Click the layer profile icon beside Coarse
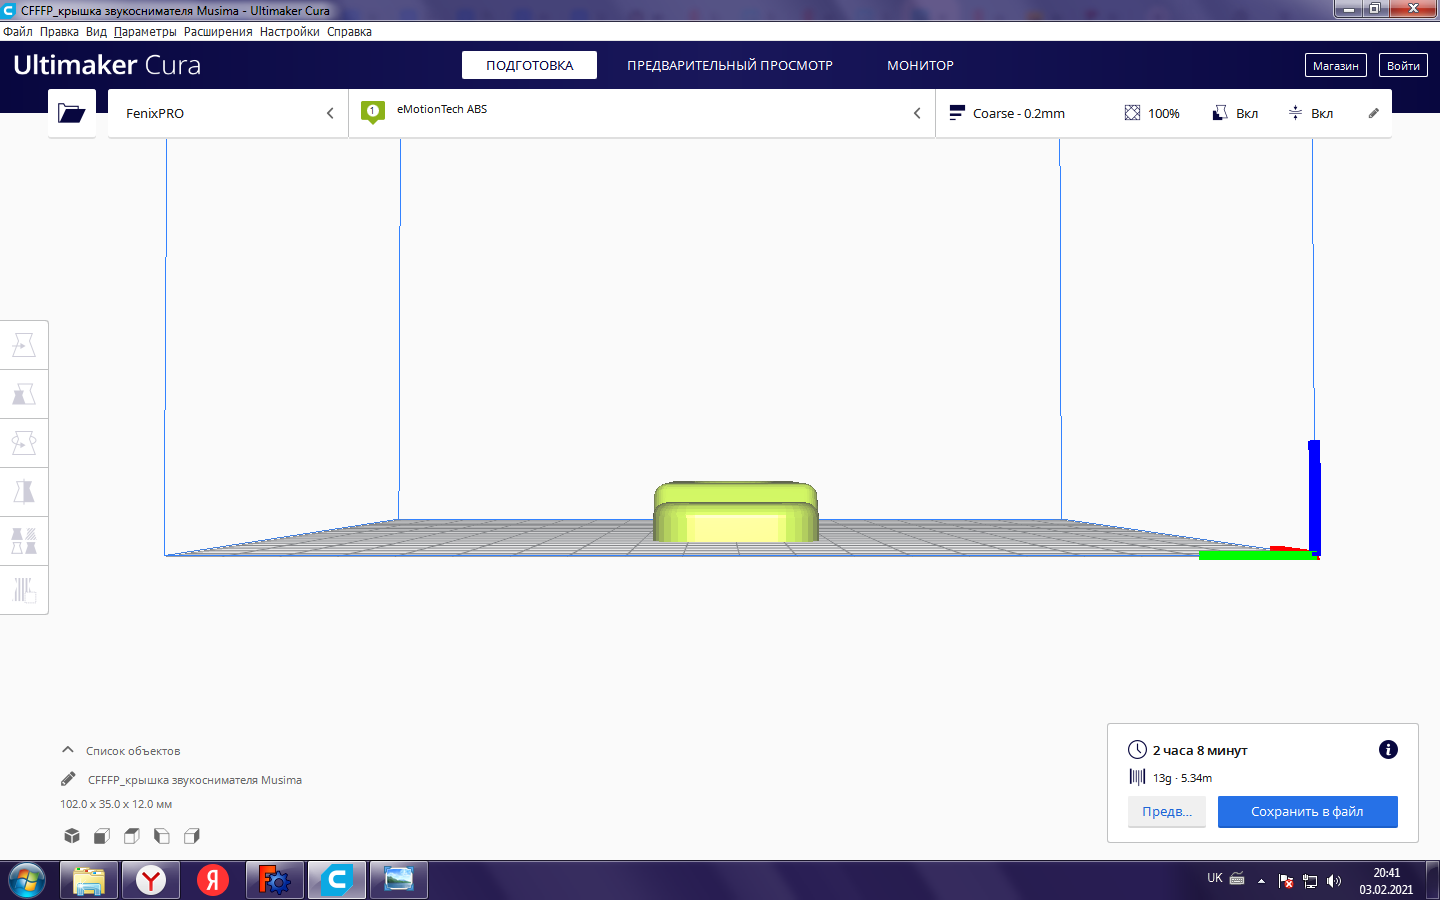Viewport: 1440px width, 900px height. [x=957, y=113]
